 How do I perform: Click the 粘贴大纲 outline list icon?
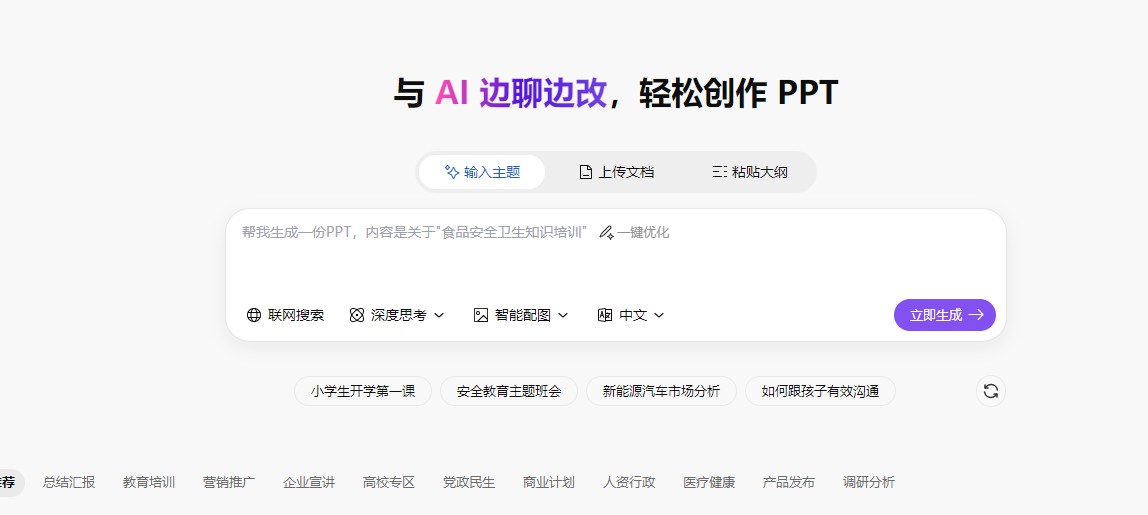click(x=719, y=172)
